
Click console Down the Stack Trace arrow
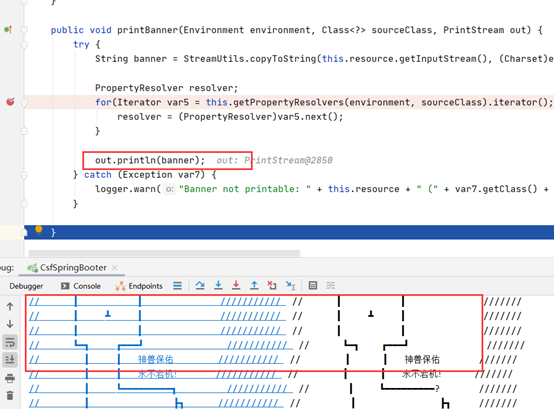[10, 324]
